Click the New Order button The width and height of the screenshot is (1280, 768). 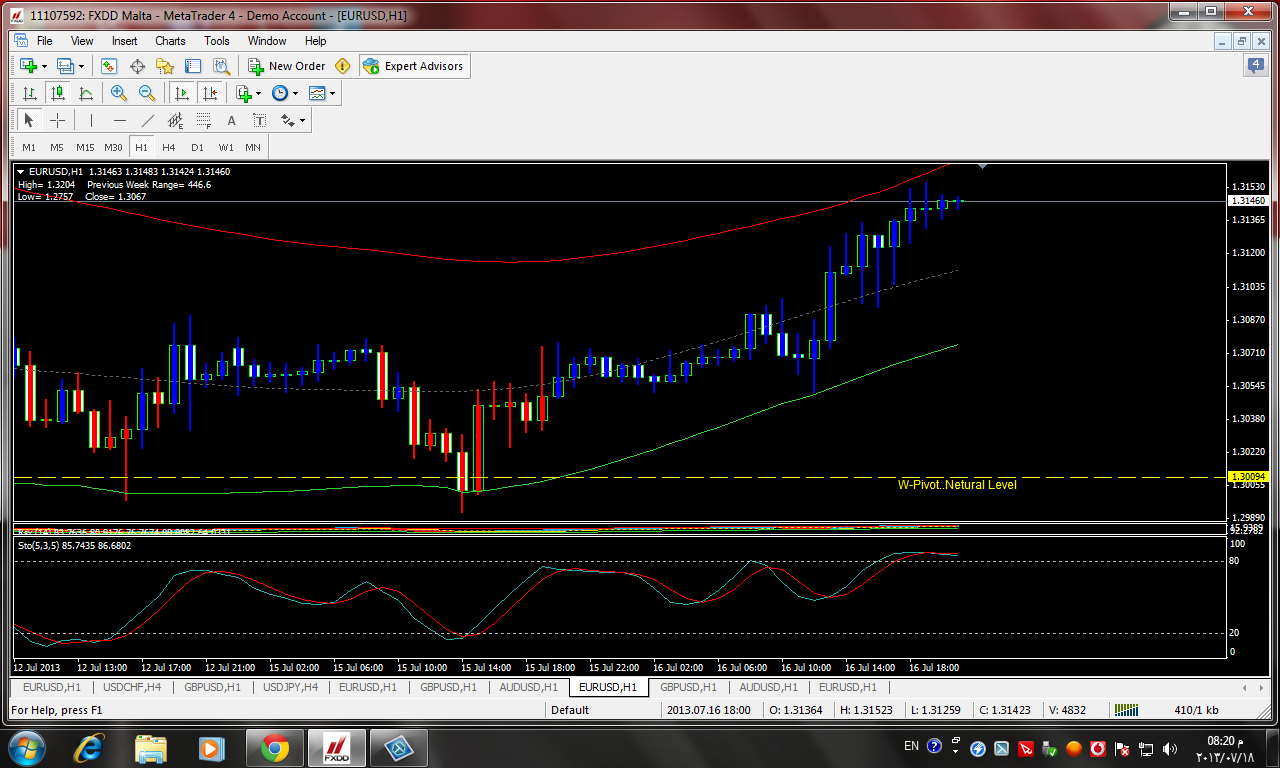coord(287,66)
